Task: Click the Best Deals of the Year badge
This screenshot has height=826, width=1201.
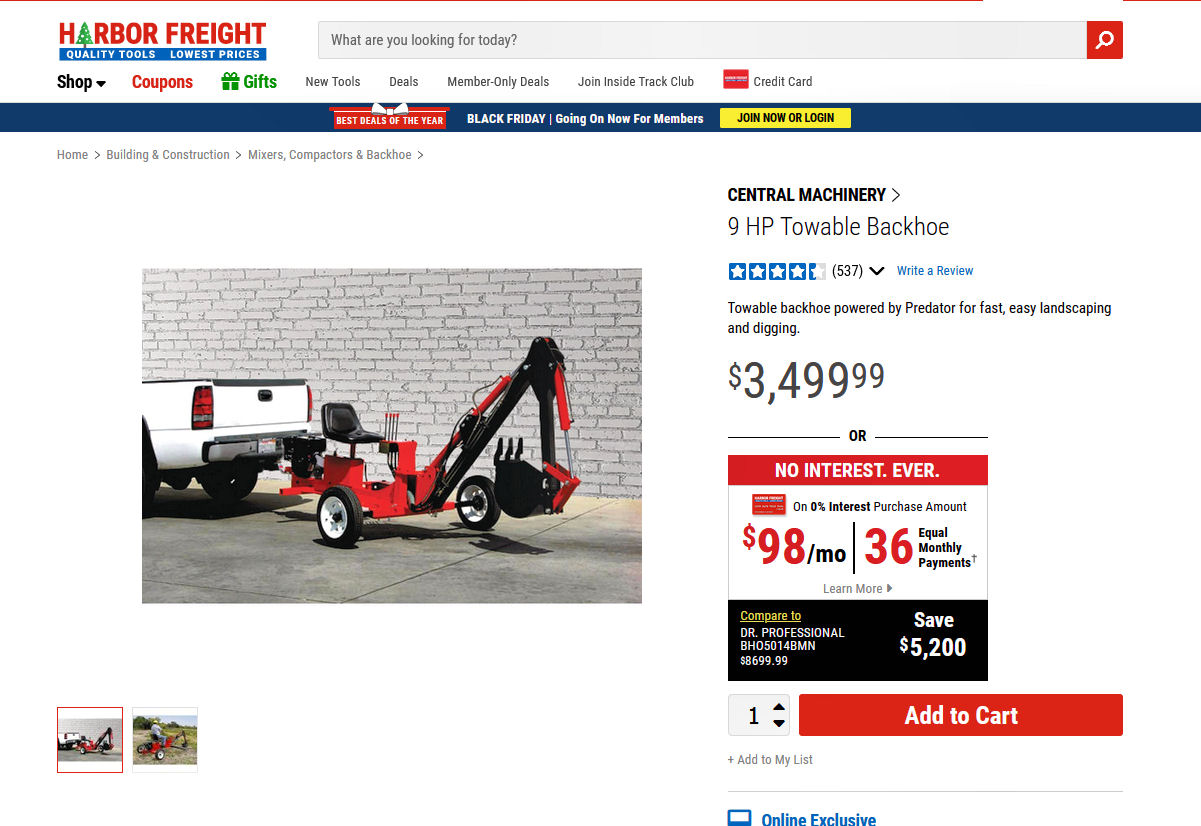Action: [x=390, y=117]
